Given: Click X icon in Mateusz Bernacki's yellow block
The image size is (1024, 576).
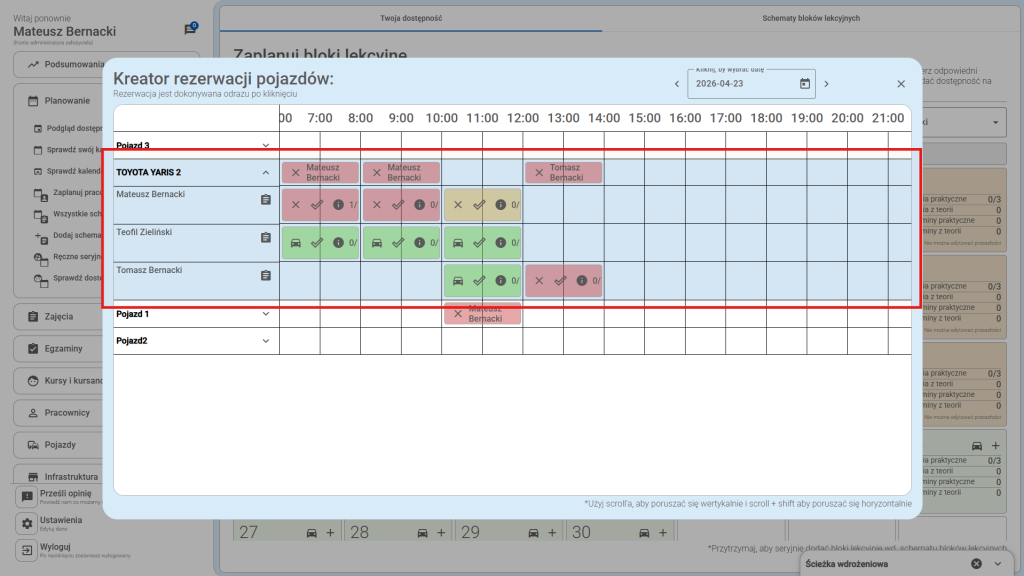Looking at the screenshot, I should 457,205.
